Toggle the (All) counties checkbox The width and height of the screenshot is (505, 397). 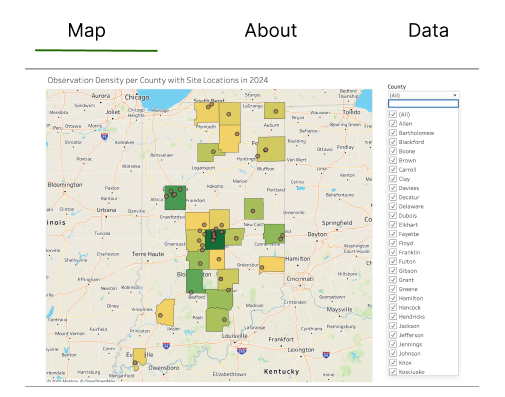[393, 114]
